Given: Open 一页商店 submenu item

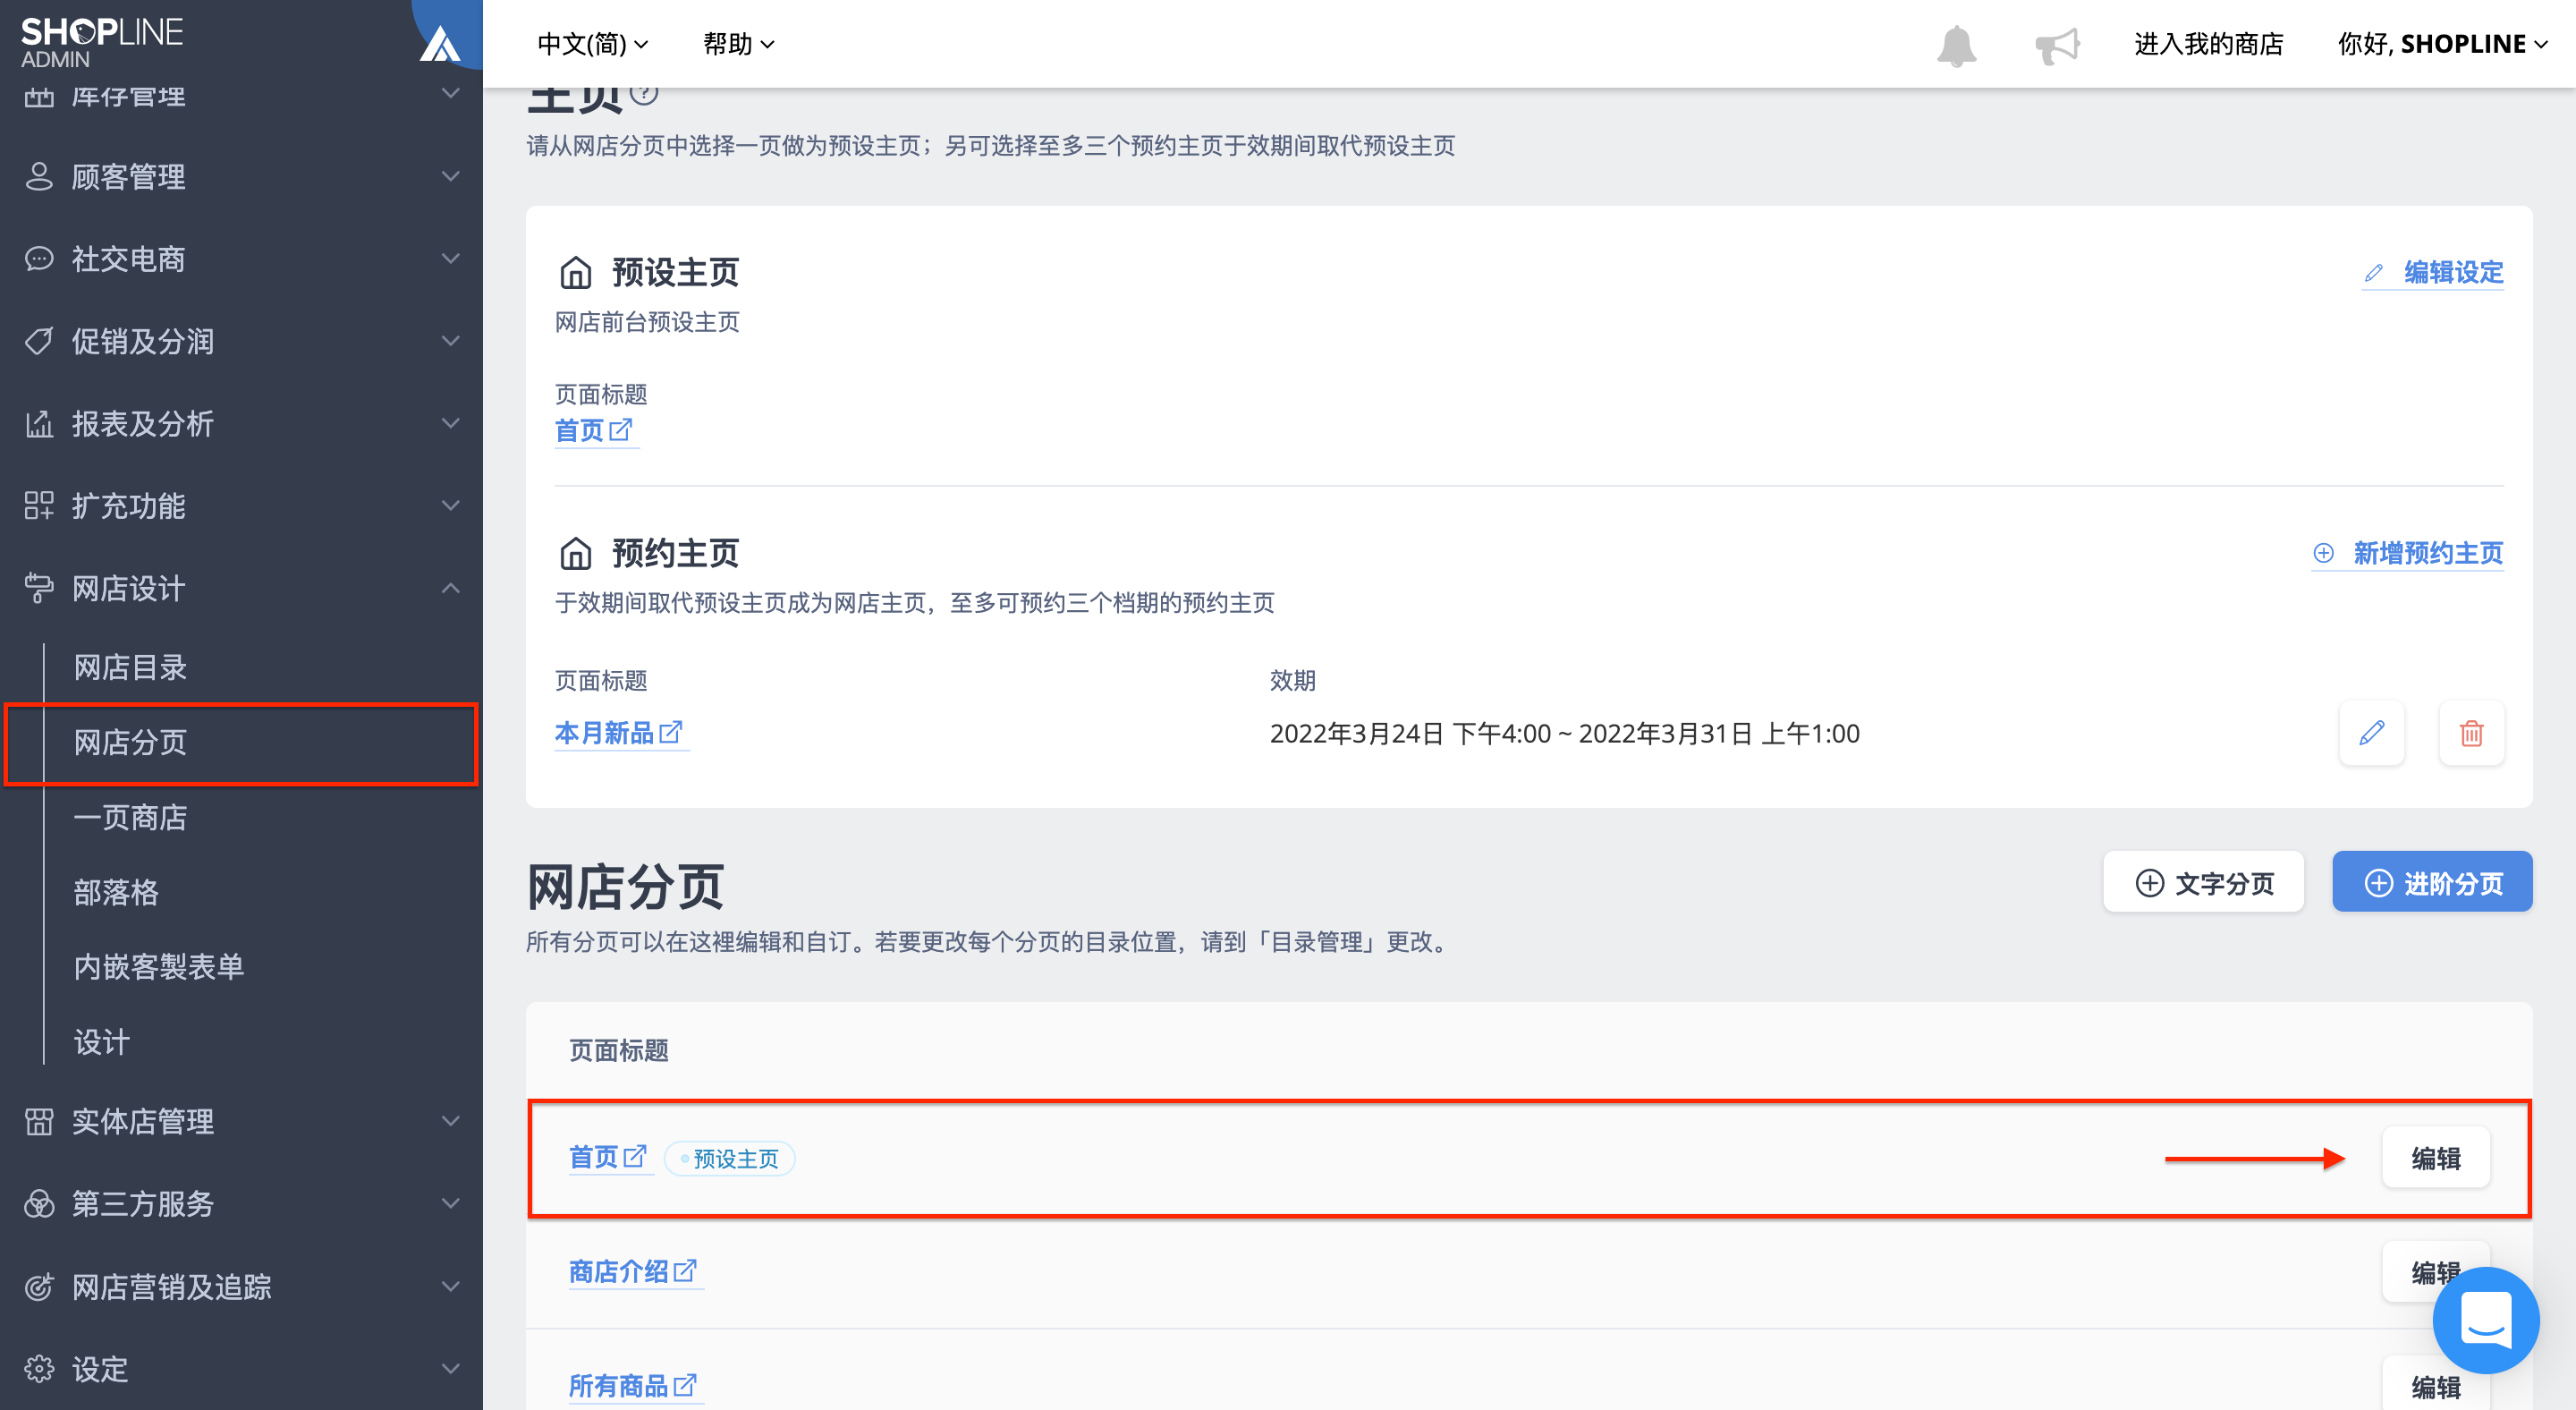Looking at the screenshot, I should (x=130, y=818).
